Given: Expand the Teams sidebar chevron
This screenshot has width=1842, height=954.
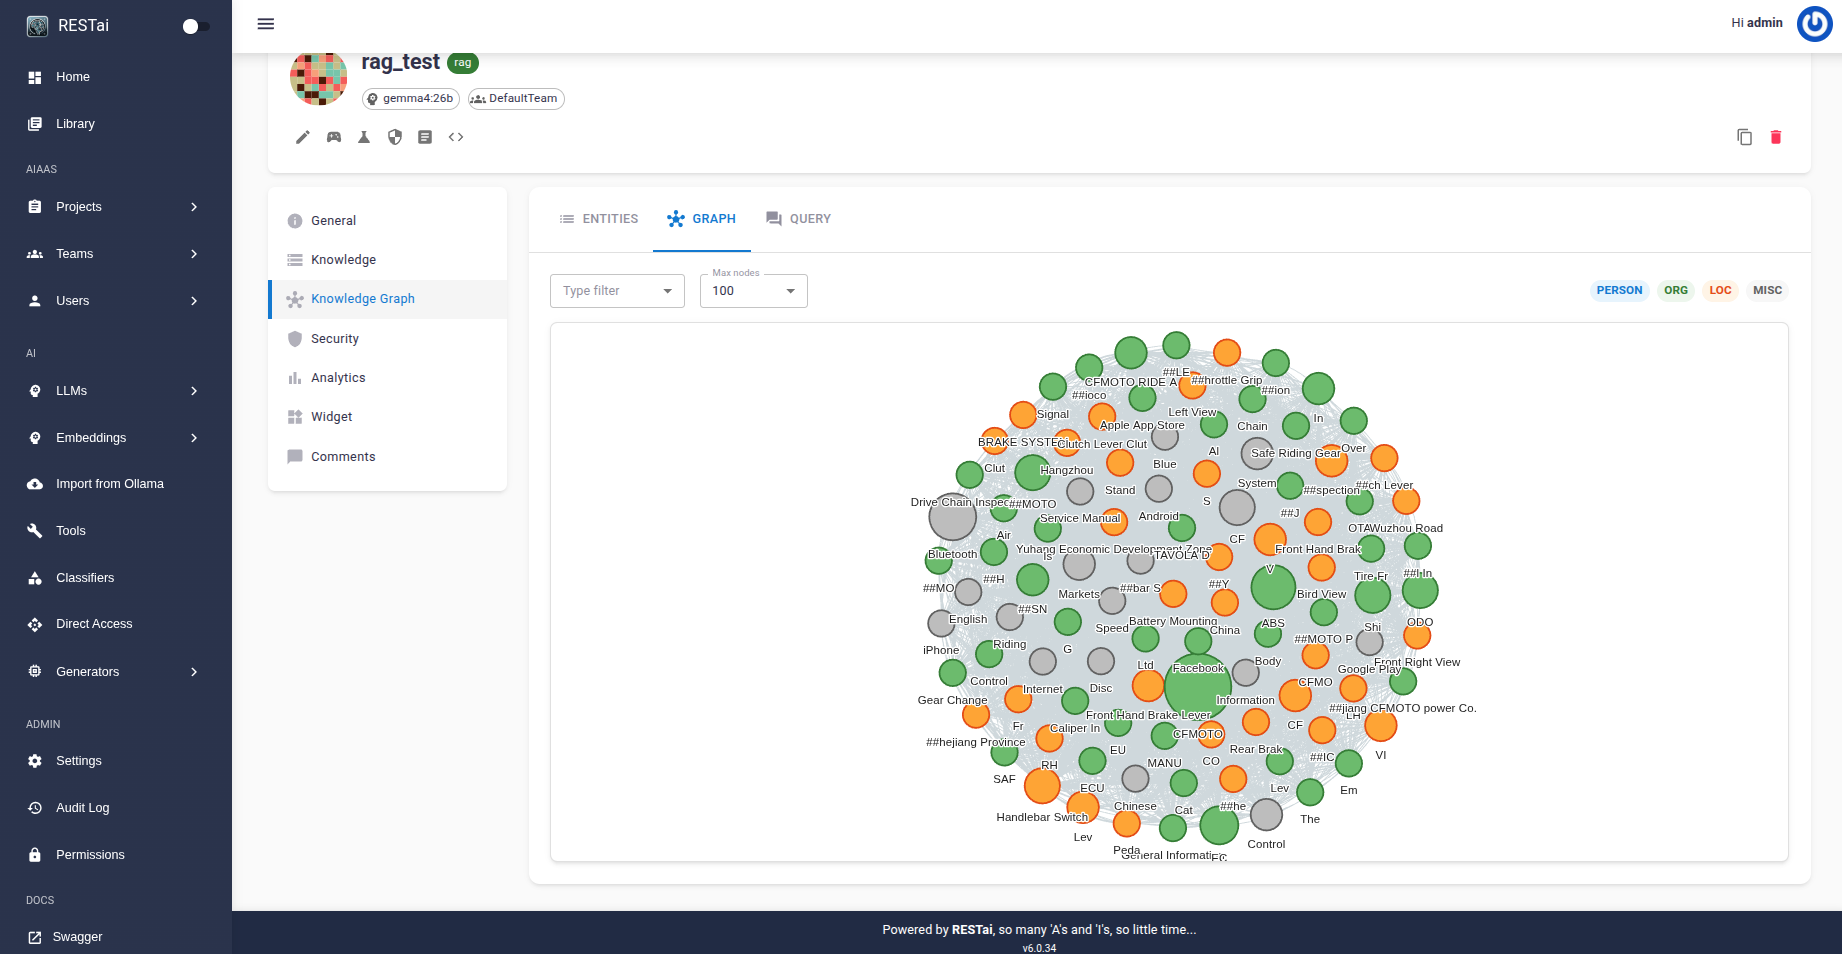Looking at the screenshot, I should [194, 254].
